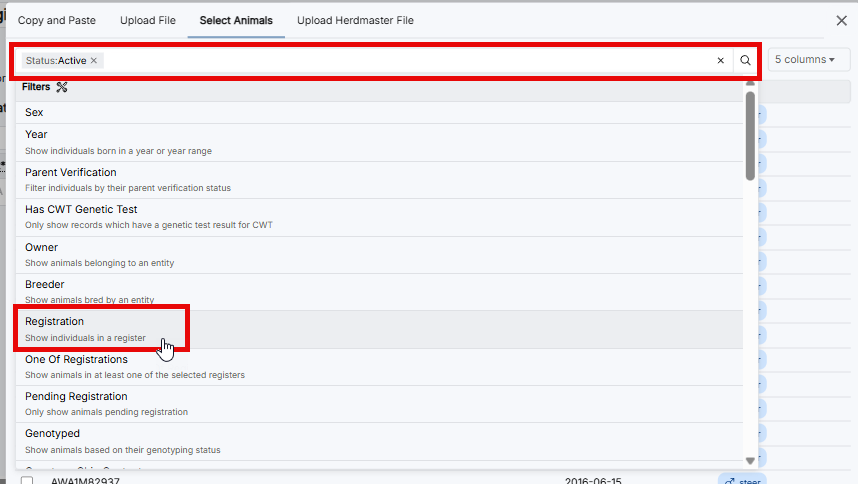Select the Registration filter
The width and height of the screenshot is (858, 484).
click(x=55, y=322)
